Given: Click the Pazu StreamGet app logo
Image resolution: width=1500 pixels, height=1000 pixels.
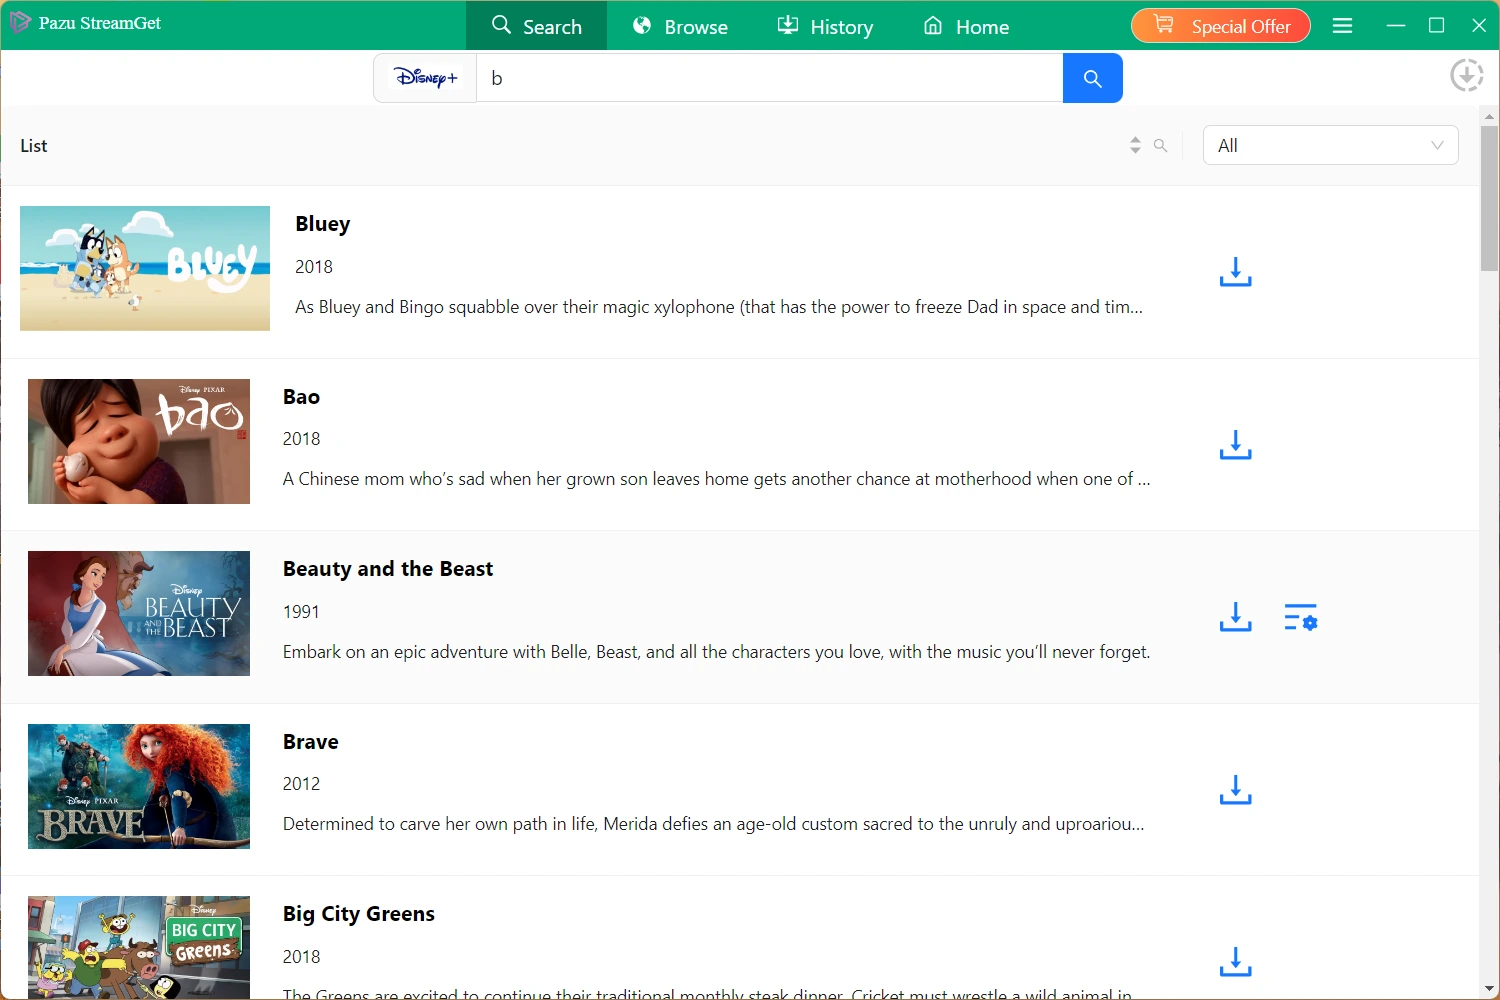Looking at the screenshot, I should coord(19,22).
